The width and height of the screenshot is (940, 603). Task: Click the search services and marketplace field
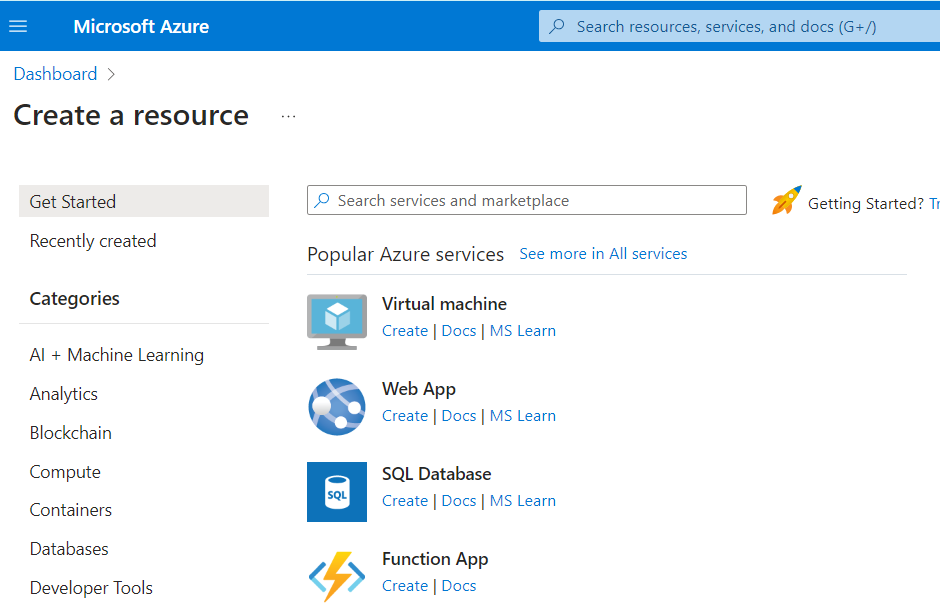527,200
